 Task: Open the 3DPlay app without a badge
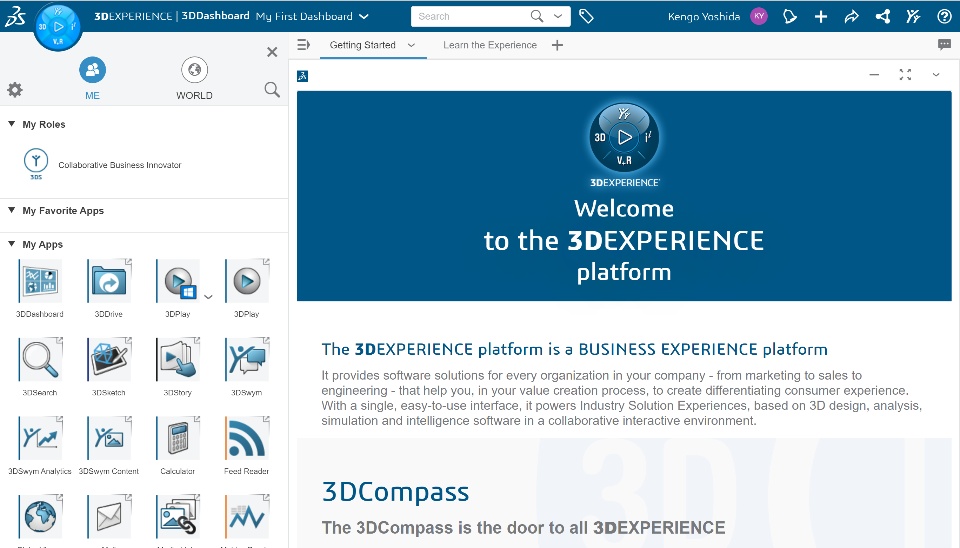coord(247,282)
